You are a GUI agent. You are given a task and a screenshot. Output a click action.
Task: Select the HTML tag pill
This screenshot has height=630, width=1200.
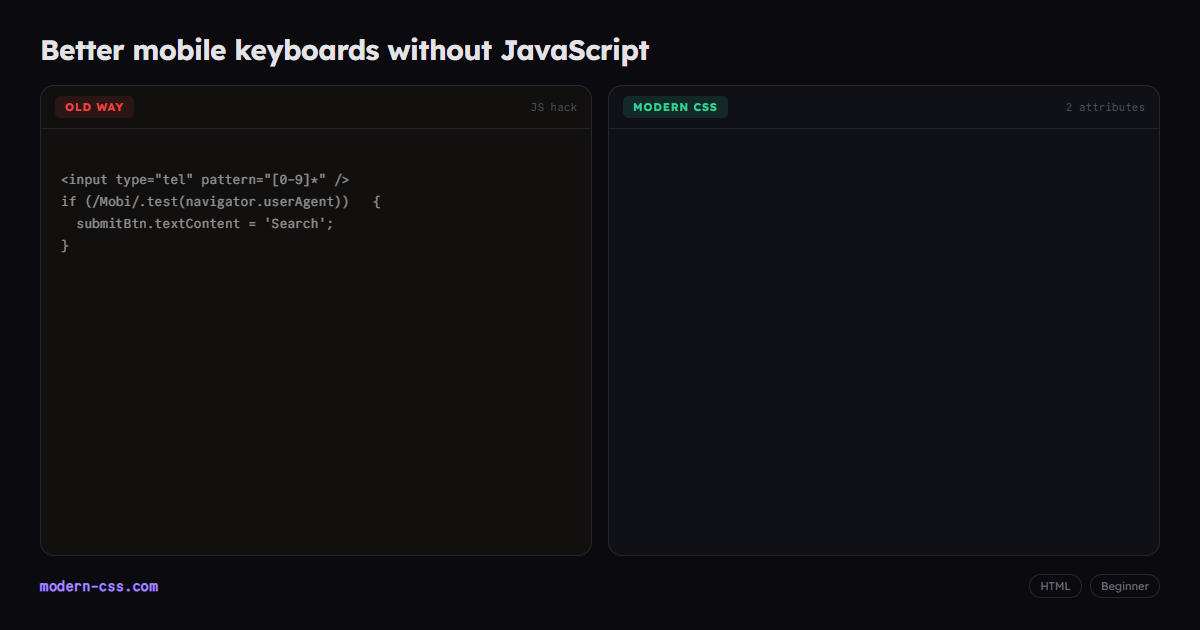pos(1055,586)
